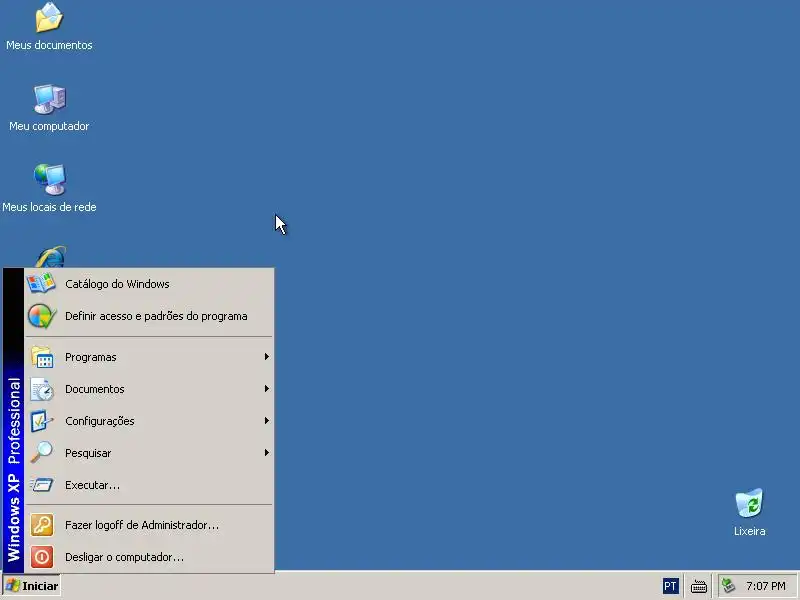Open Catálogo do Windows menu entry
Screen dimensions: 800x600
point(148,284)
